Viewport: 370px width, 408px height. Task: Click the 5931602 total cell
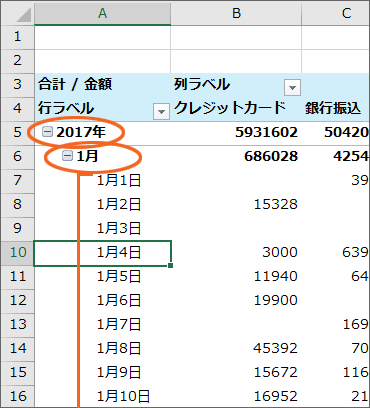click(236, 133)
